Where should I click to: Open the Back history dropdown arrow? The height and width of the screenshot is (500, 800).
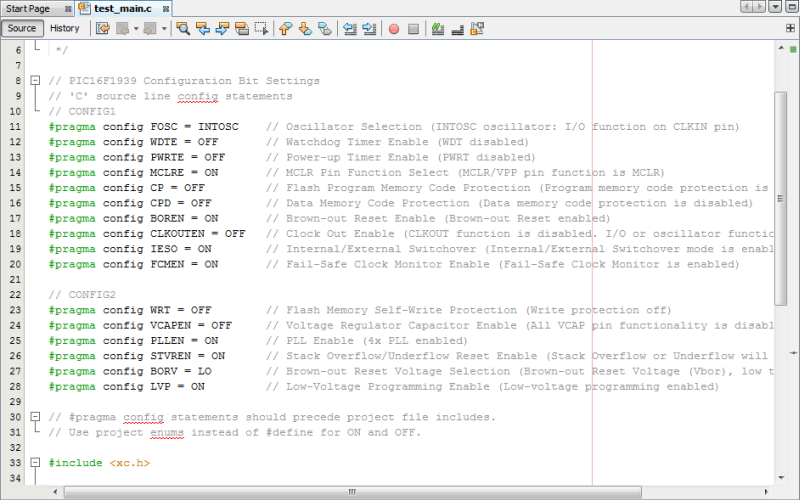pos(136,29)
